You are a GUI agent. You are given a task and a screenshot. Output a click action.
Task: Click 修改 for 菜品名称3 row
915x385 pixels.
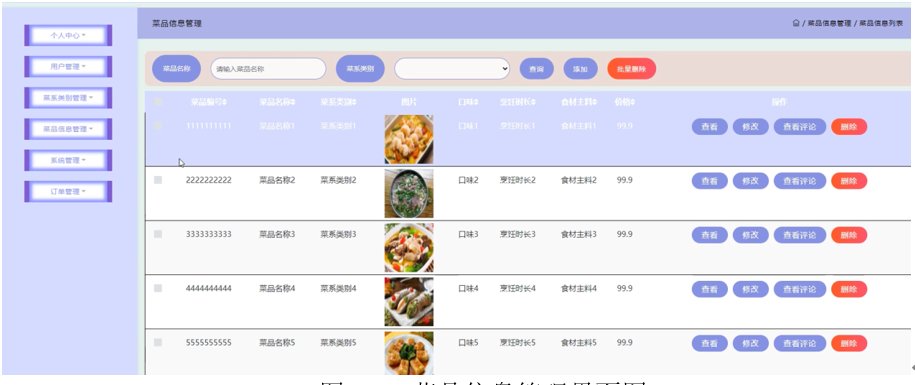750,235
